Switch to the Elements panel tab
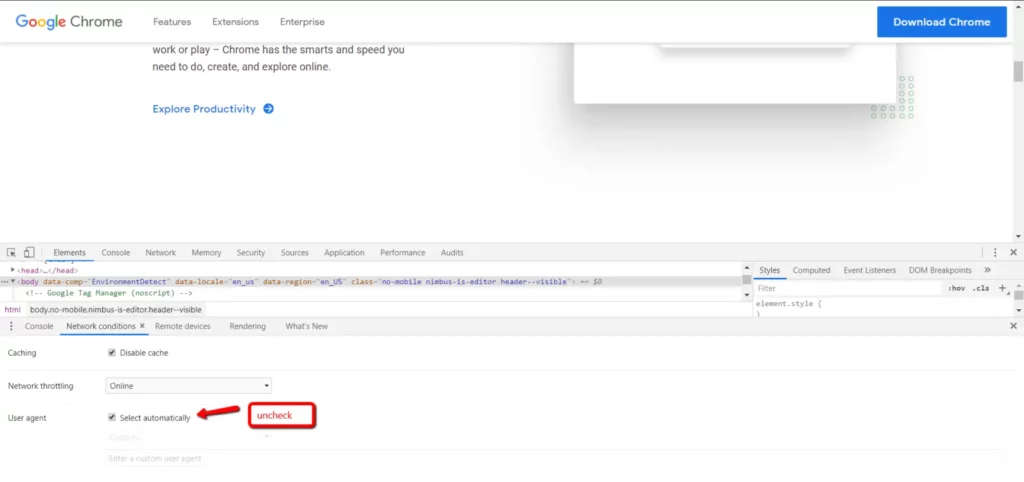 [69, 252]
